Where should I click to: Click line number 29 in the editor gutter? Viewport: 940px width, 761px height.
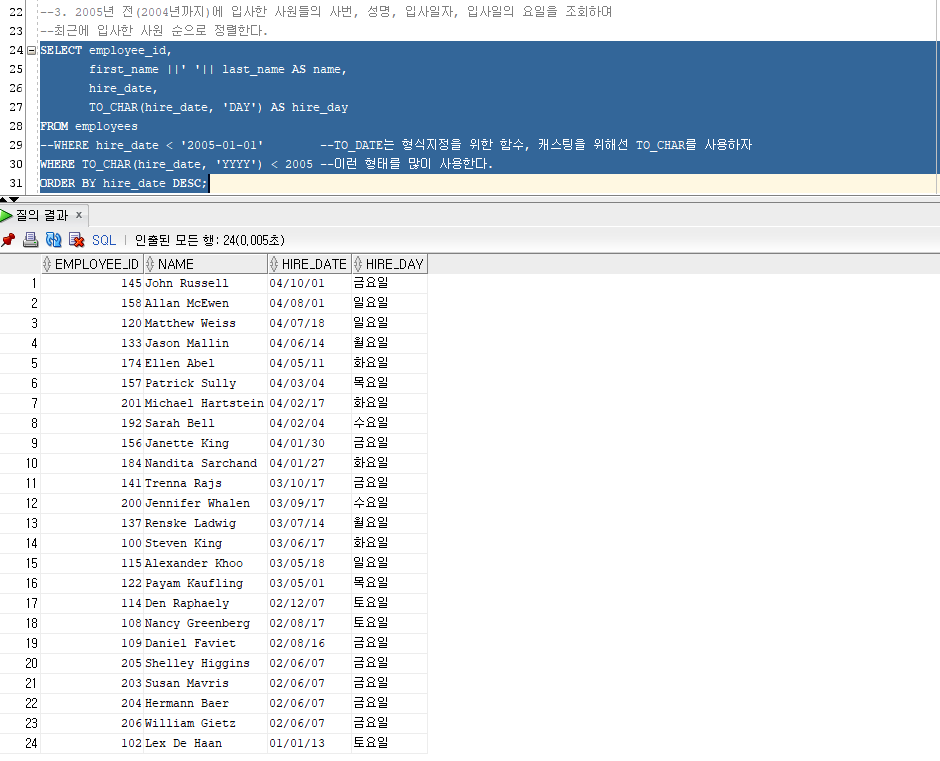[16, 145]
